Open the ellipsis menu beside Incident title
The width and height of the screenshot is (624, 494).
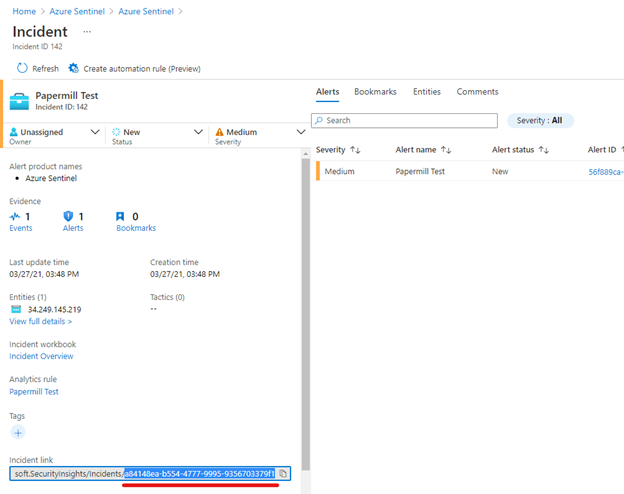pos(87,31)
